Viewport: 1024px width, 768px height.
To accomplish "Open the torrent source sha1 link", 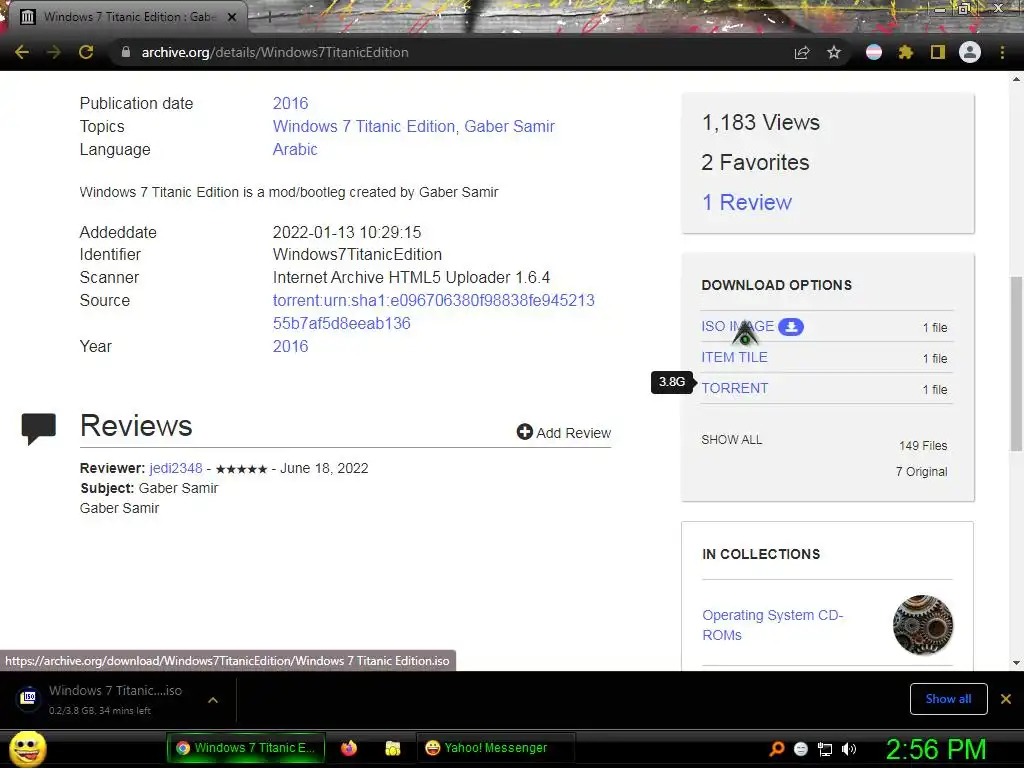I will tap(434, 312).
